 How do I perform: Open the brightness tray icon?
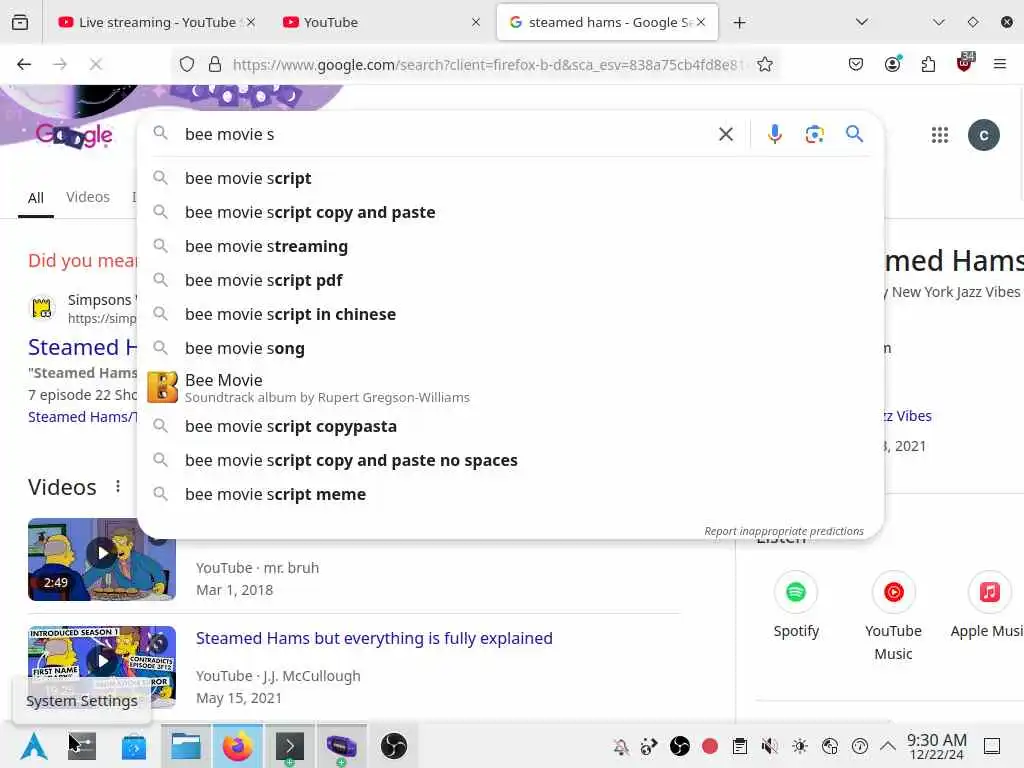pos(800,746)
